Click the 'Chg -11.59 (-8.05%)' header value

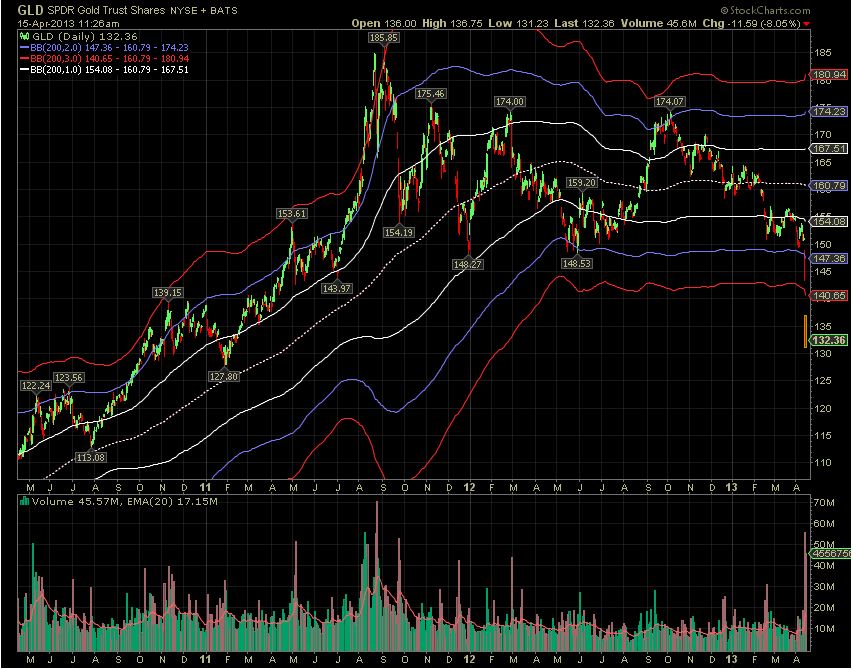click(751, 23)
